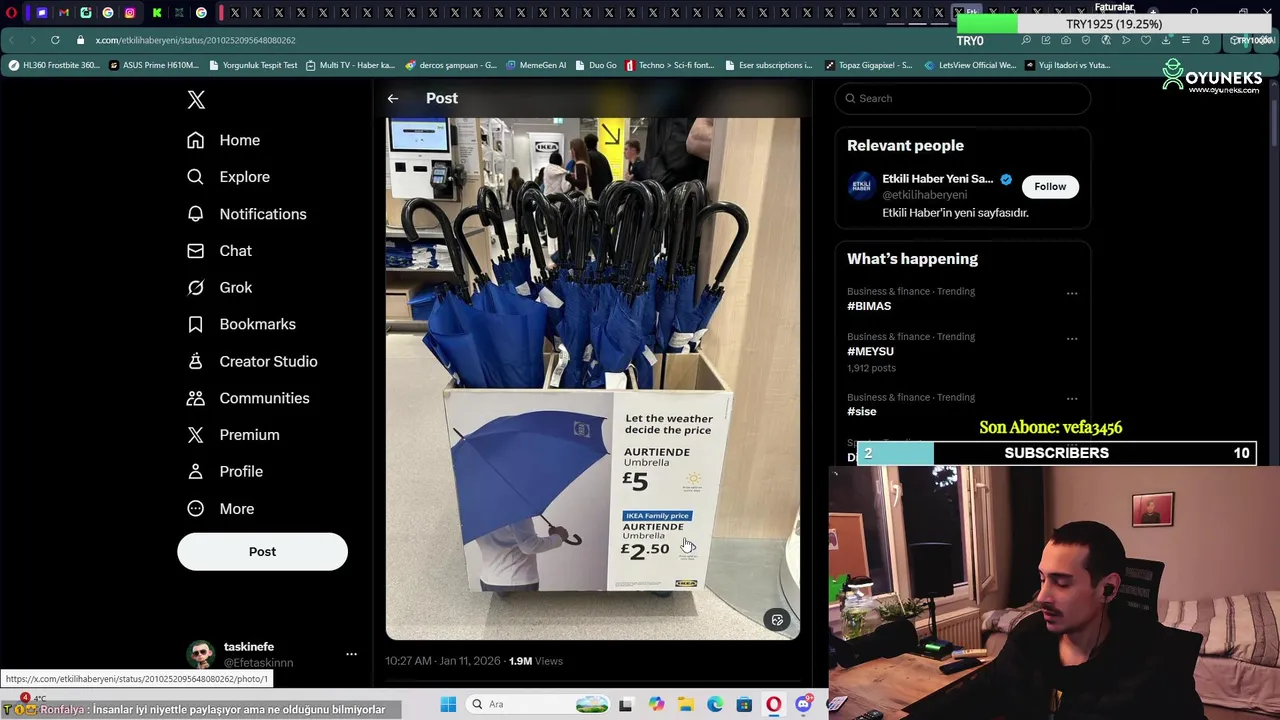Open the LetsView Official bookmark
Screen dimensions: 1280x720
970,65
